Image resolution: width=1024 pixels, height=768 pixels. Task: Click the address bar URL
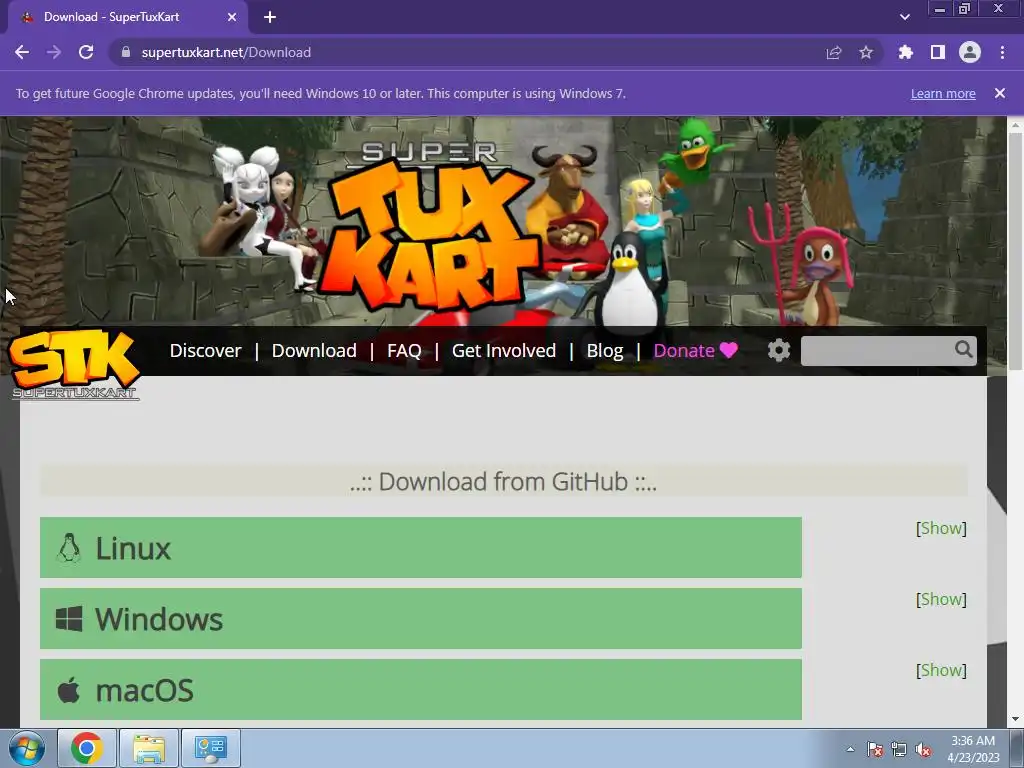pos(226,52)
